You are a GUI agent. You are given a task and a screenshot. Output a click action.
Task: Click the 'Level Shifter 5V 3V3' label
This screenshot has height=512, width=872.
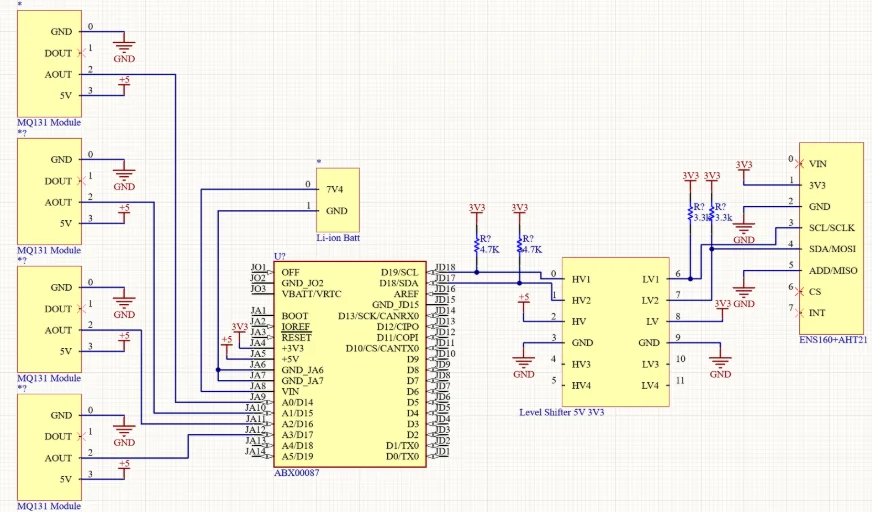click(562, 412)
